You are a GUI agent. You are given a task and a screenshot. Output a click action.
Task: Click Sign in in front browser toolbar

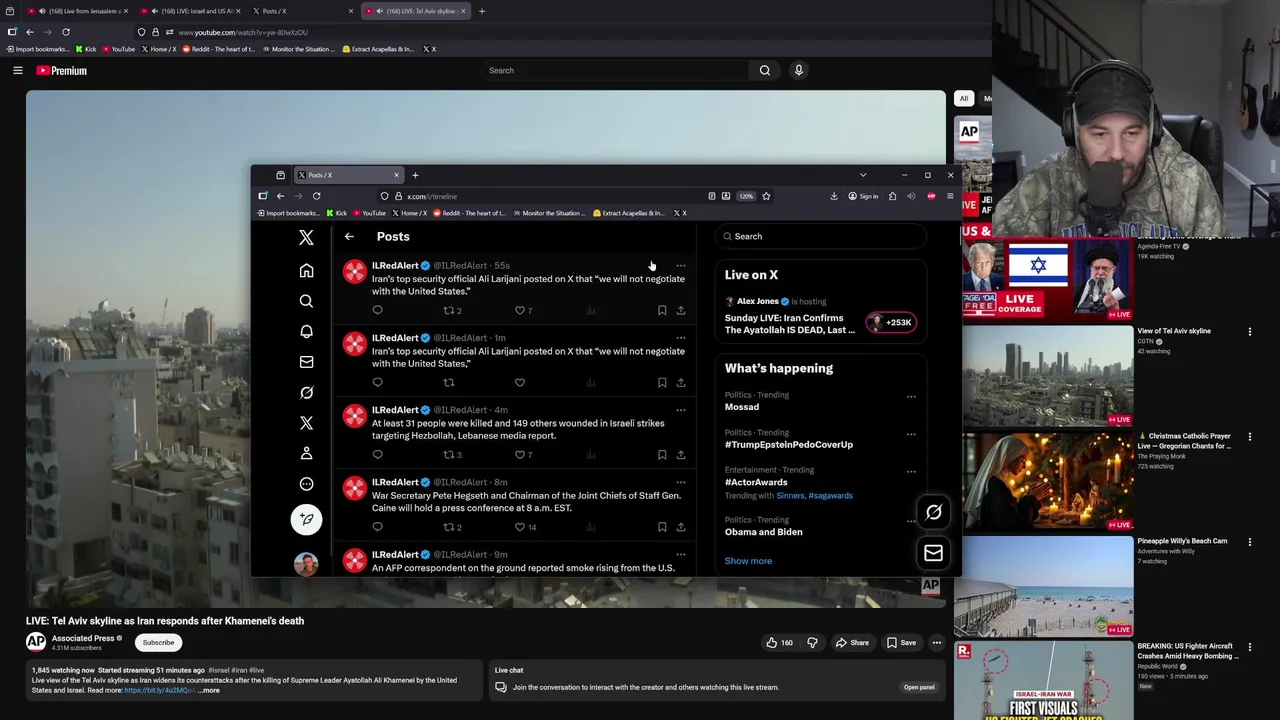(863, 196)
